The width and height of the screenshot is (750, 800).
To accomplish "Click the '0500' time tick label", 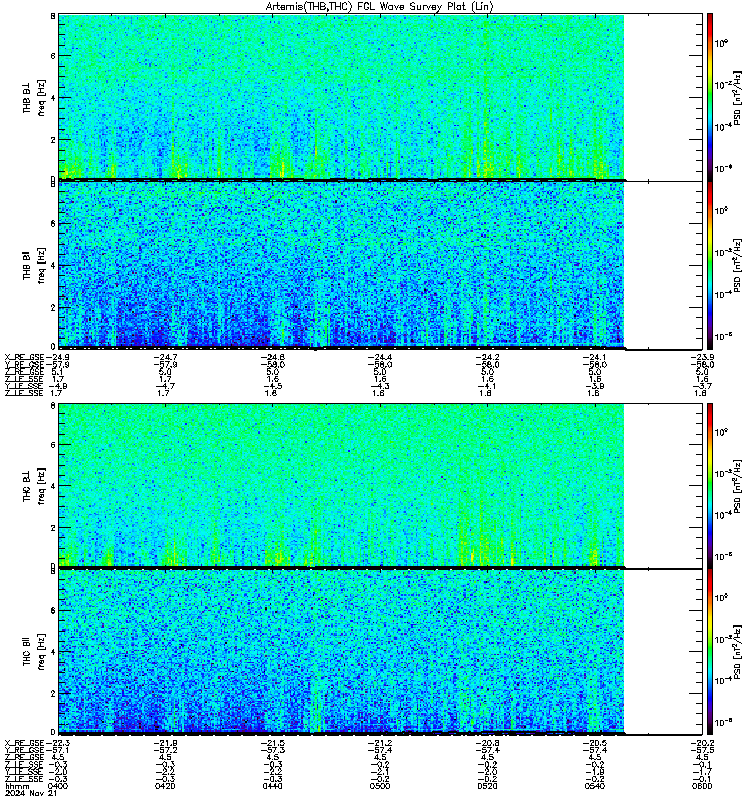I will [x=380, y=786].
